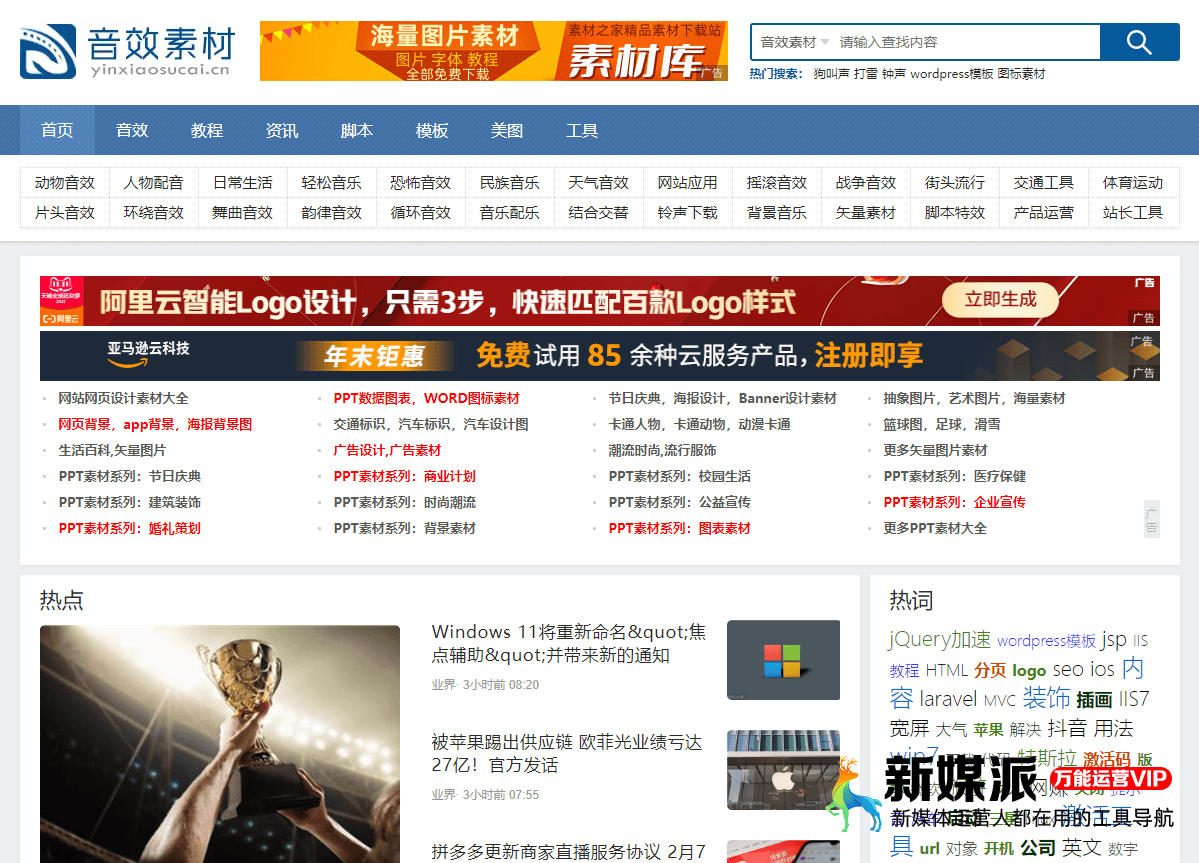Read the Windows 11 renaming article

pyautogui.click(x=568, y=644)
